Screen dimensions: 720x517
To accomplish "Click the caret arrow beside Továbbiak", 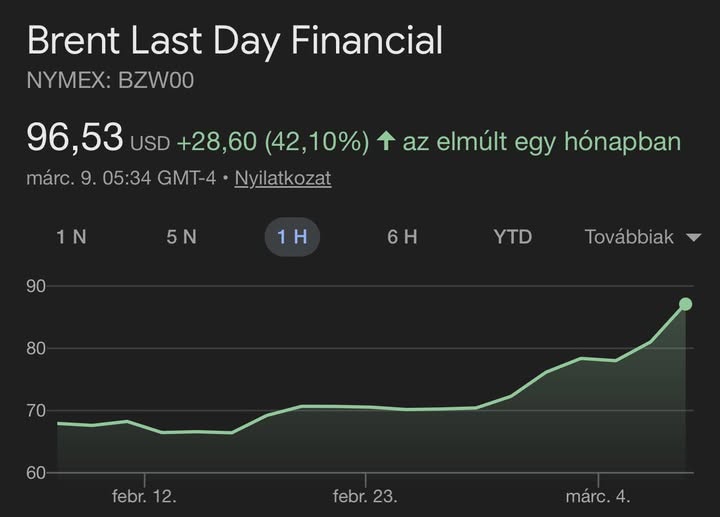I will 693,238.
